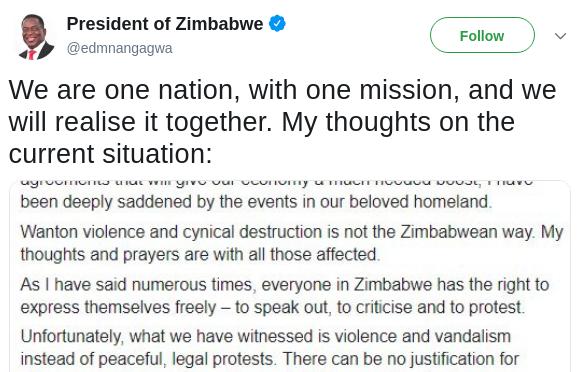
Task: Click line starting 'Wanton violence and cynical destruction'
Action: click(x=292, y=232)
